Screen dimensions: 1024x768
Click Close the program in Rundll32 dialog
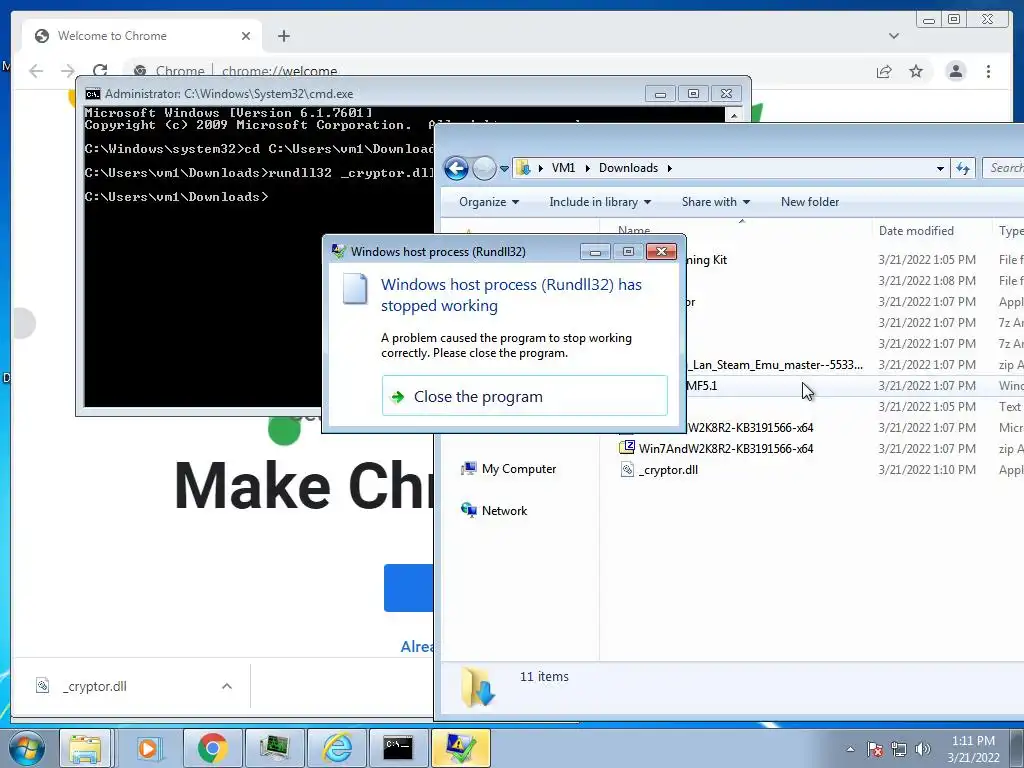pos(524,396)
